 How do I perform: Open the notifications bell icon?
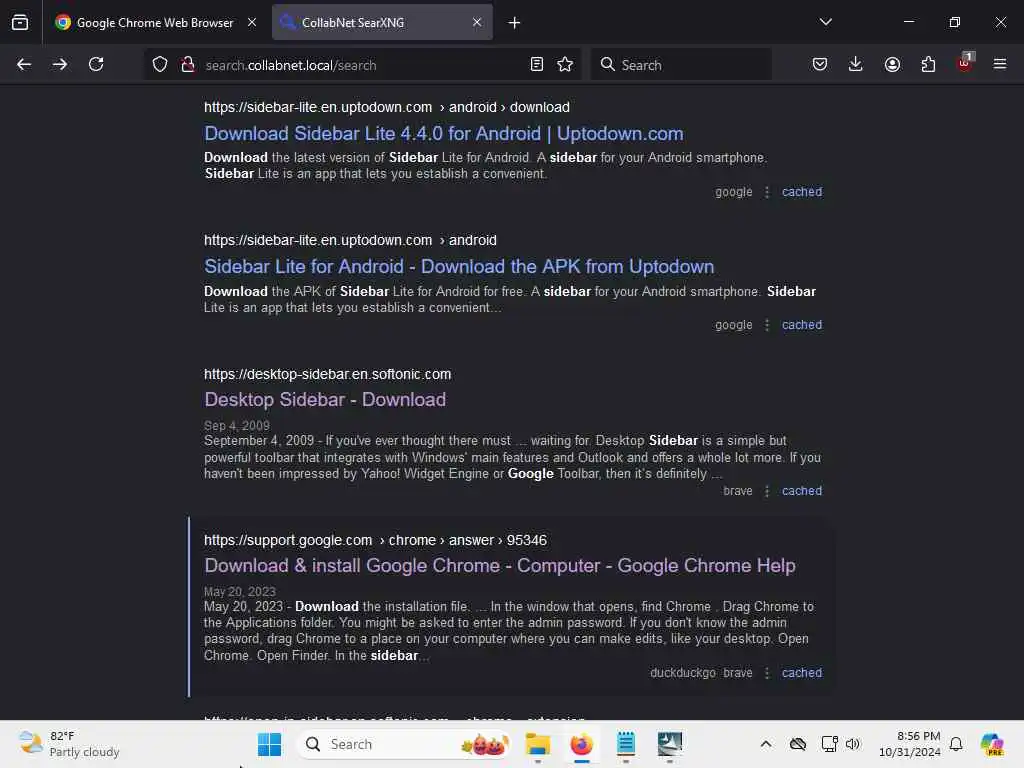coord(956,744)
